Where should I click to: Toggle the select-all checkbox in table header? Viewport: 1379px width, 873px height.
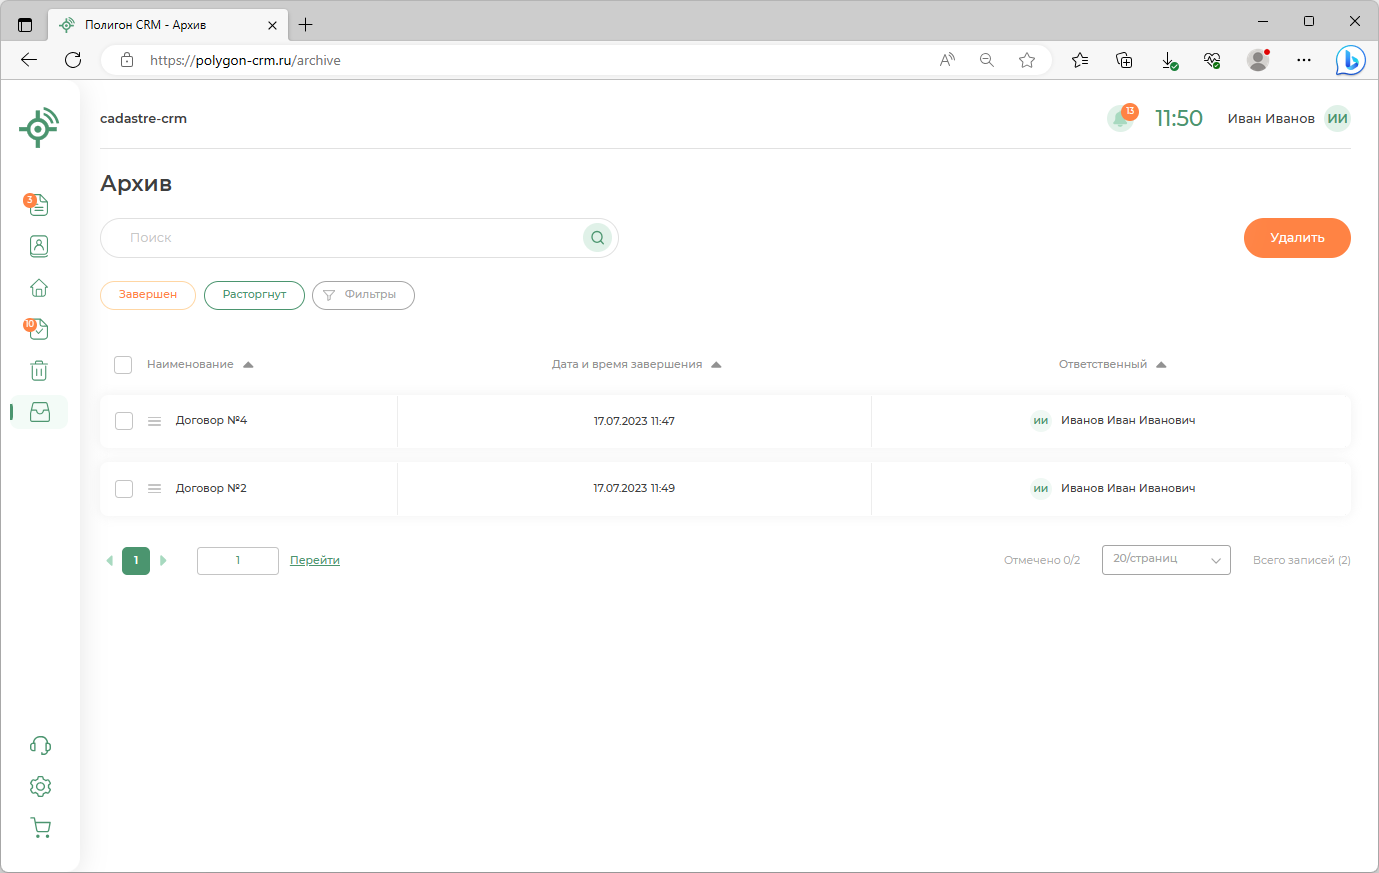click(x=123, y=365)
